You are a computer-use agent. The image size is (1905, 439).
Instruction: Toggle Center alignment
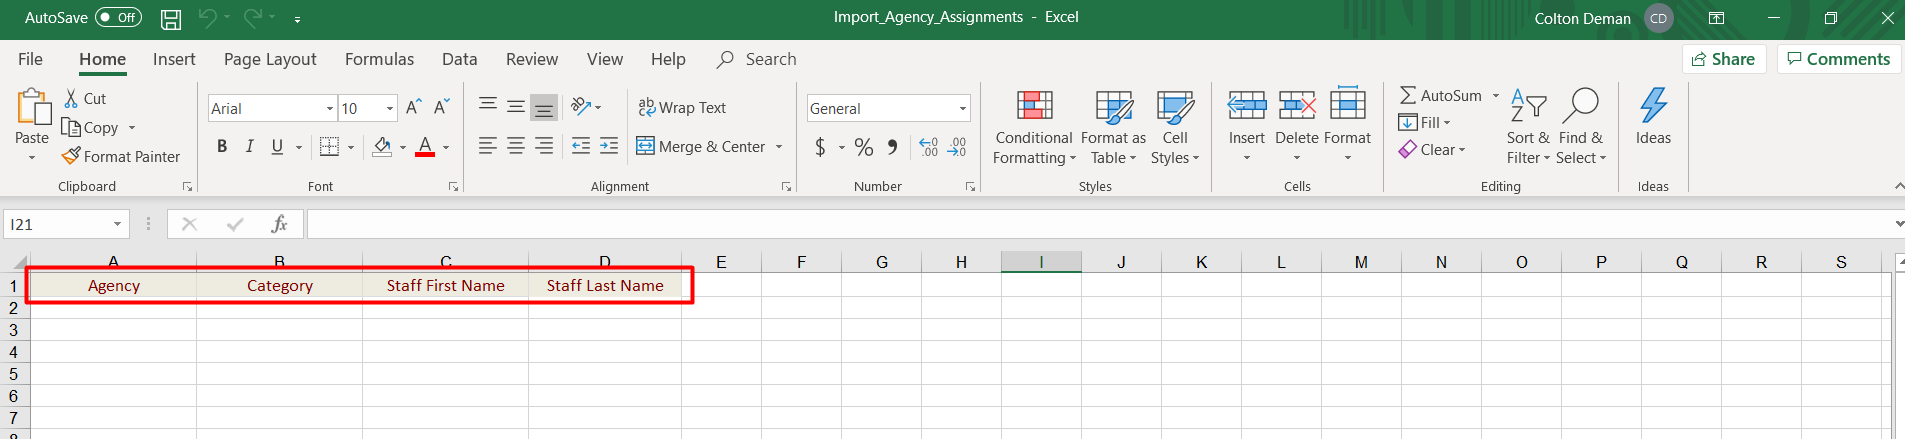(x=516, y=146)
